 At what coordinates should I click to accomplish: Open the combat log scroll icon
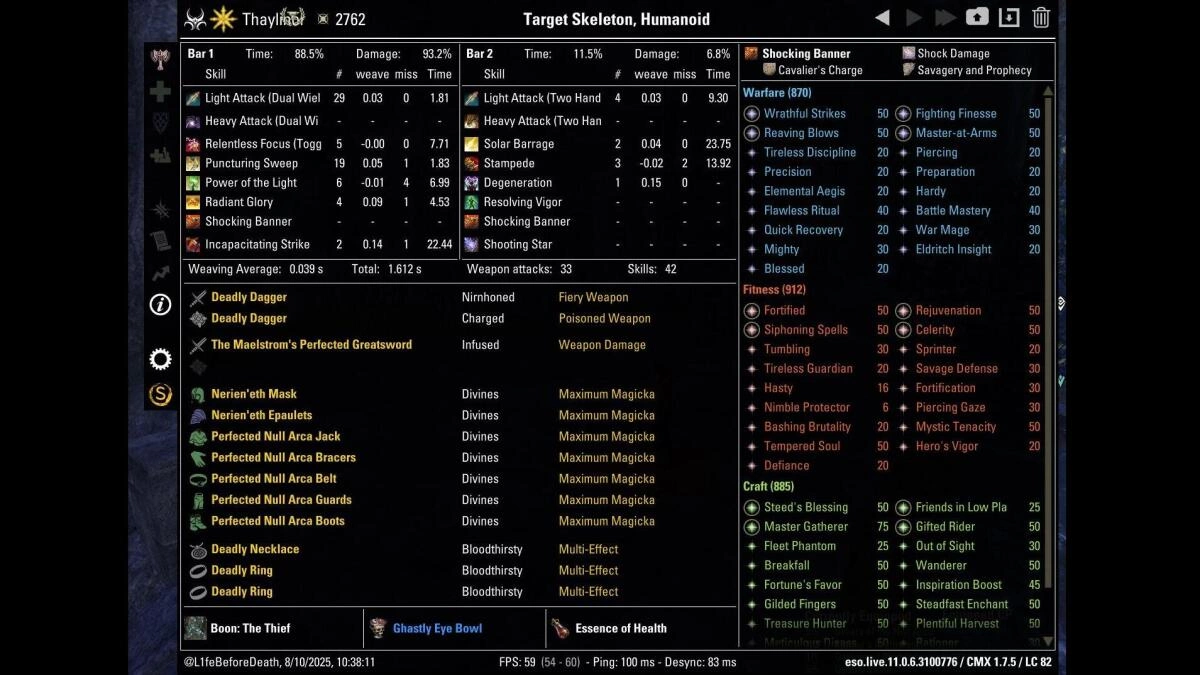tap(160, 240)
